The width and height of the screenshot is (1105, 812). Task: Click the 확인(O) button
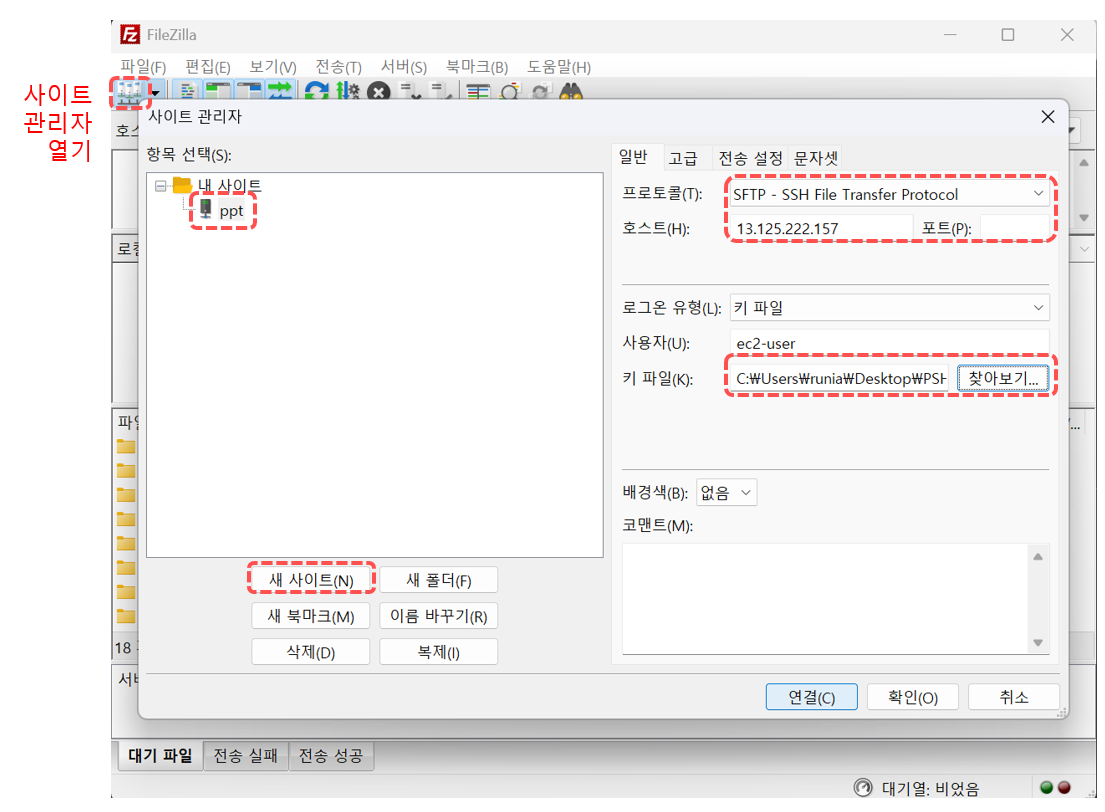point(913,696)
